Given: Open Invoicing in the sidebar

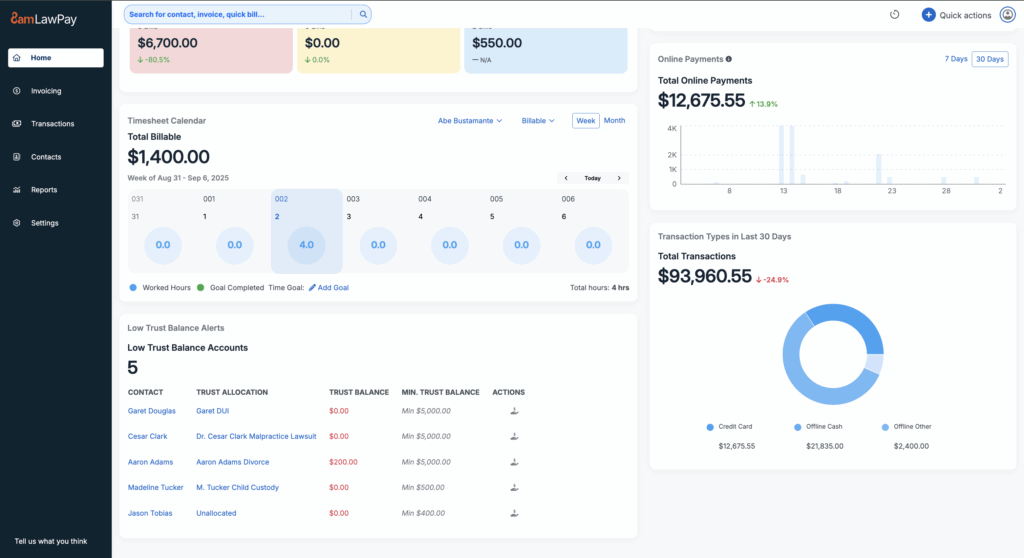Looking at the screenshot, I should tap(46, 91).
